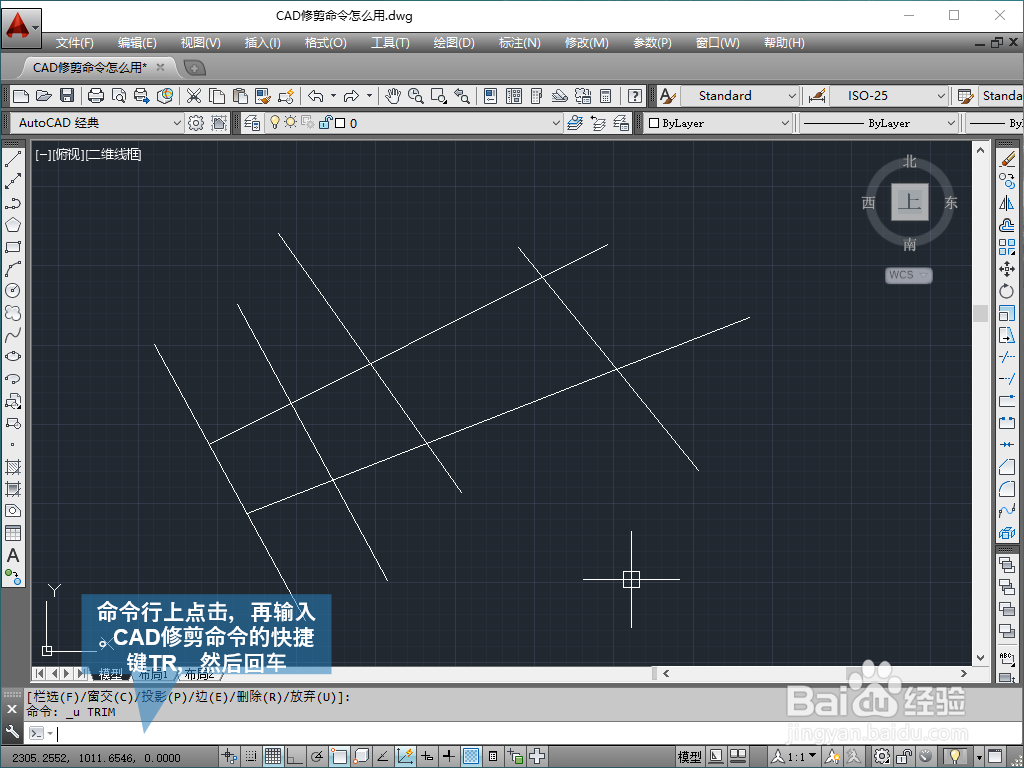
Task: Open the Help question mark icon
Action: click(x=634, y=96)
